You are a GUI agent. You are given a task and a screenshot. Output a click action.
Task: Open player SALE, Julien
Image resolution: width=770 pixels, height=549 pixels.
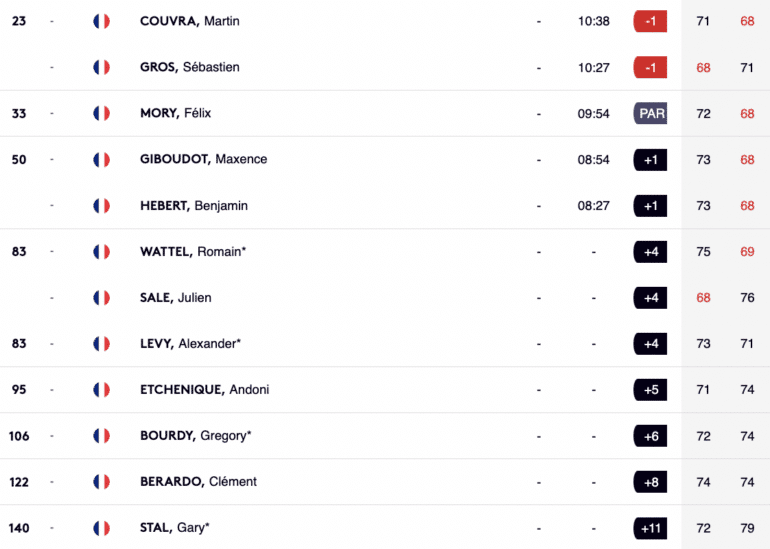pos(176,298)
